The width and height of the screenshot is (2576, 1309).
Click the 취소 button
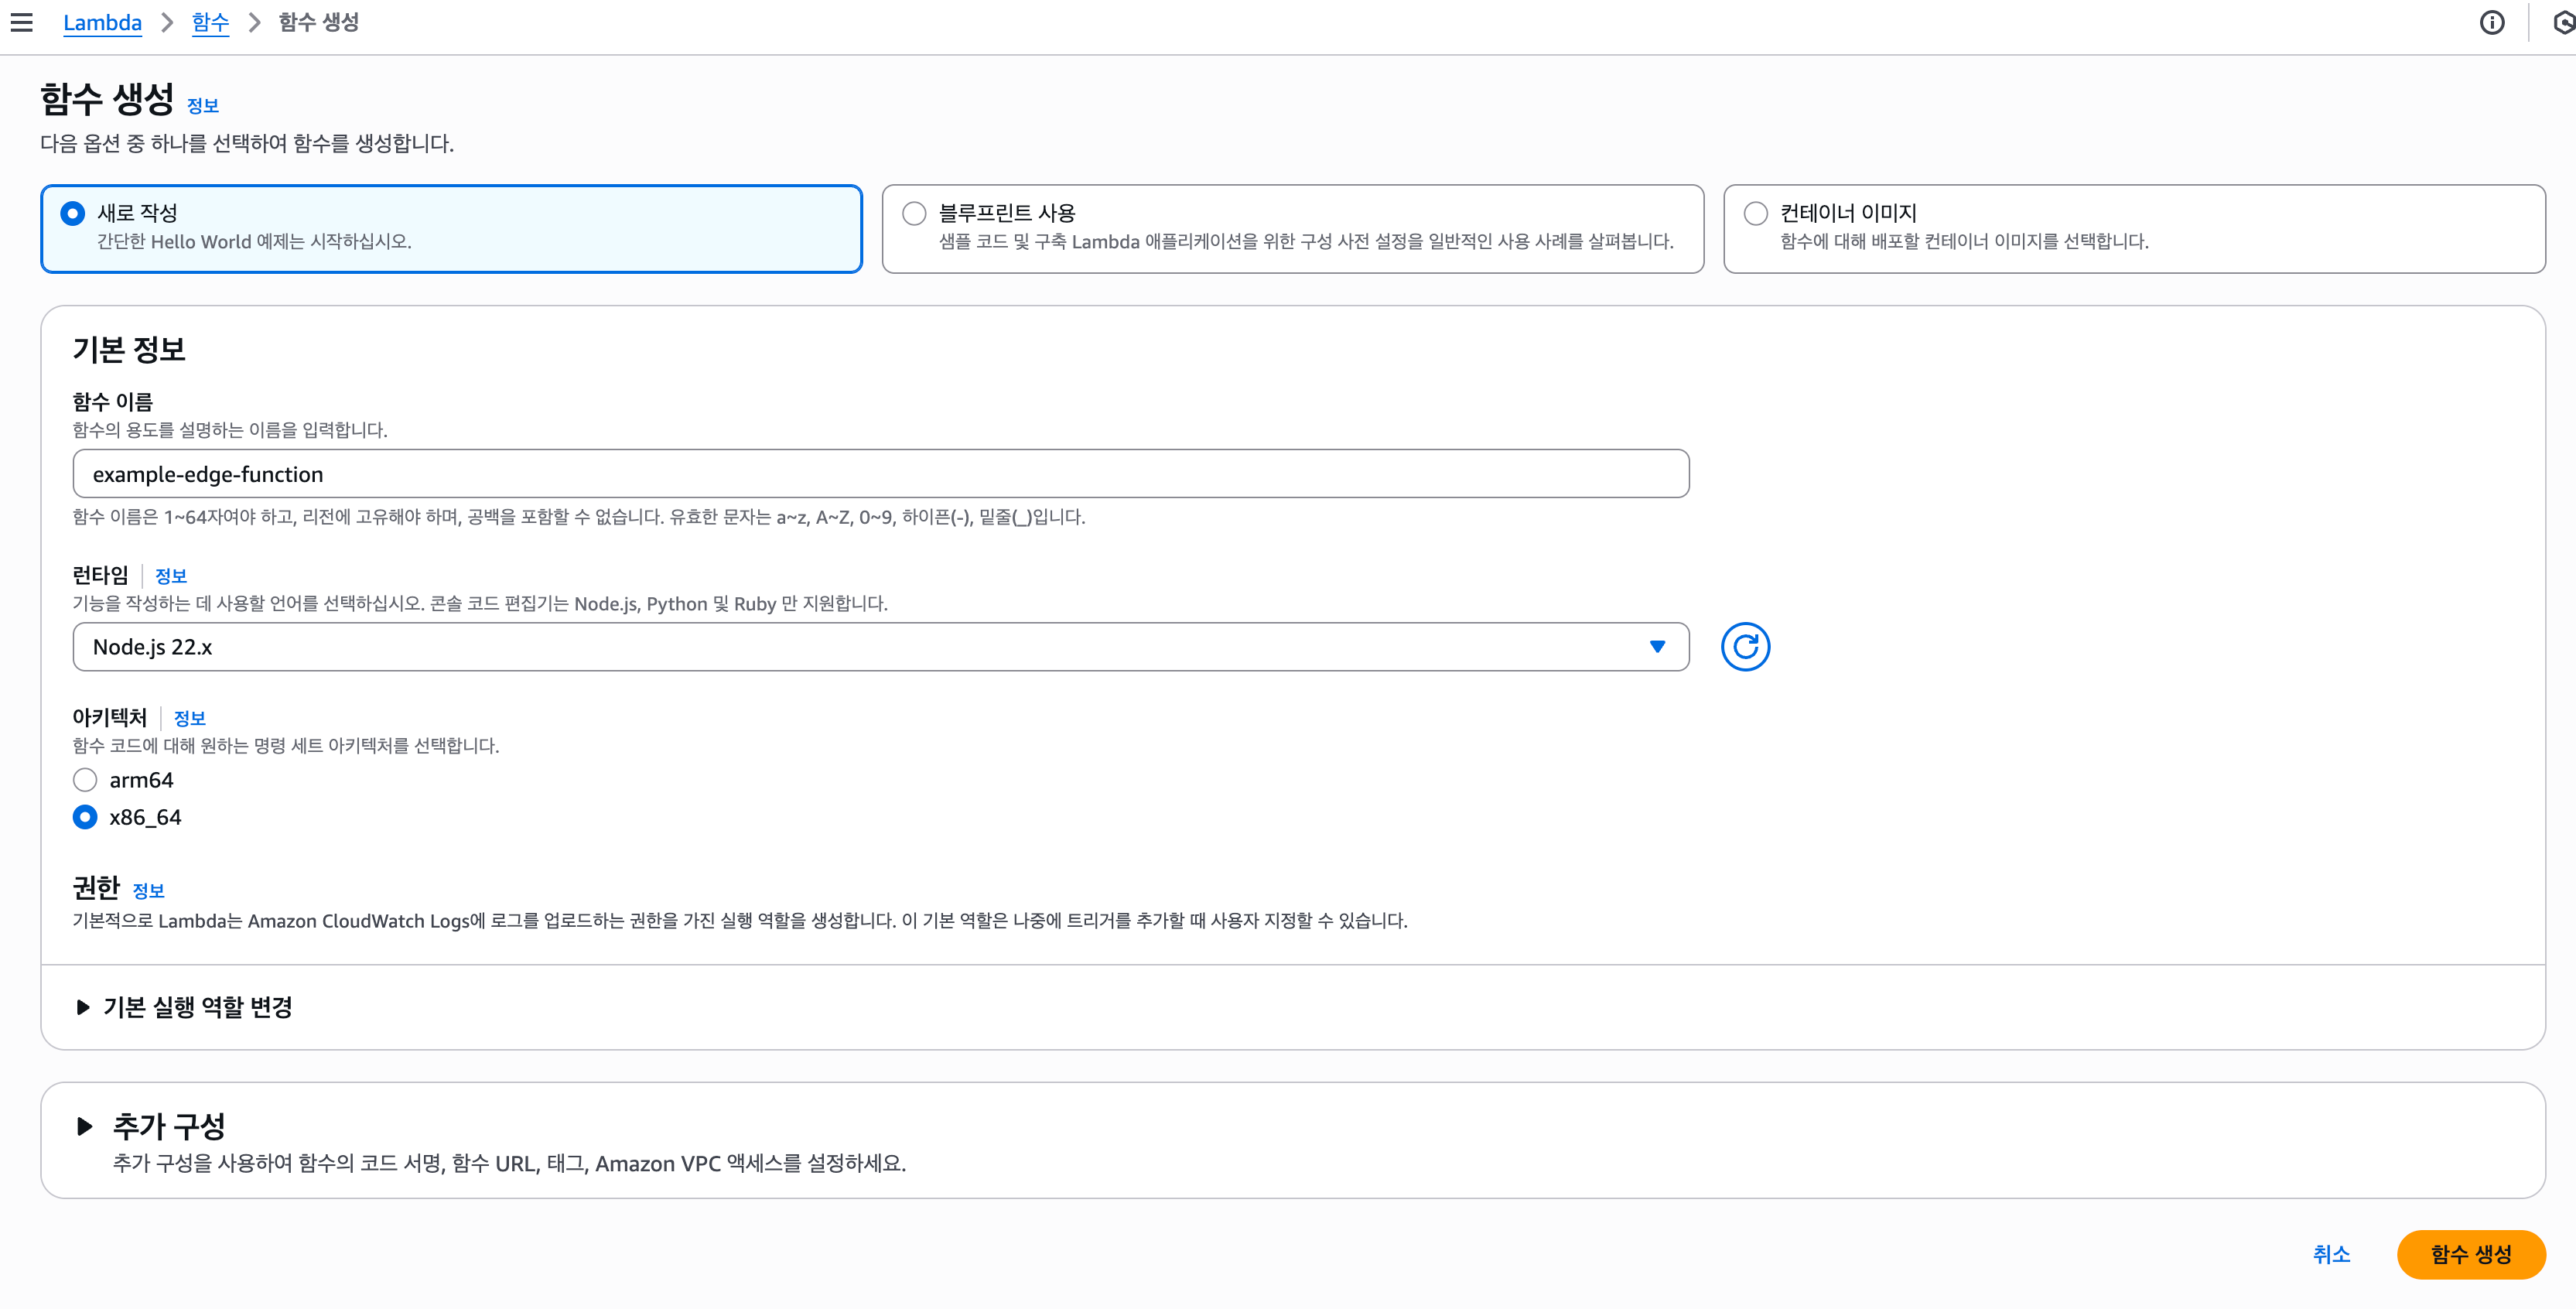pyautogui.click(x=2331, y=1254)
